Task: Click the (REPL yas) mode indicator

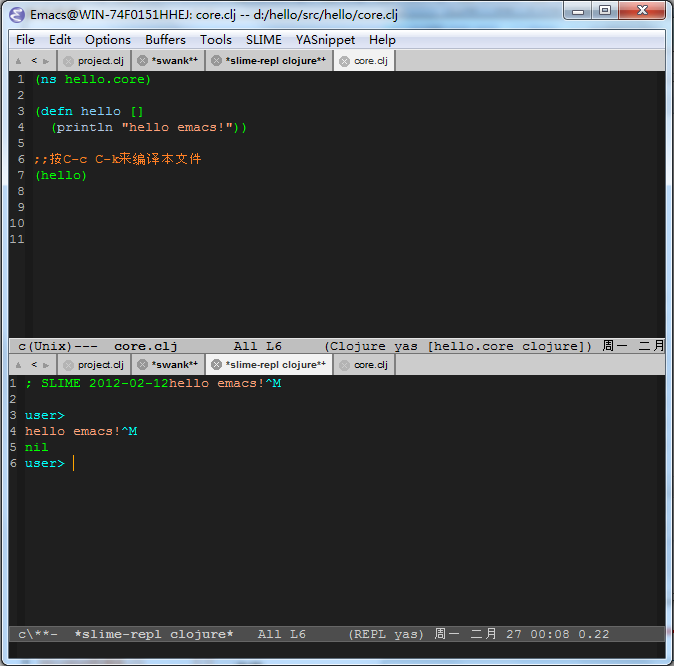Action: (386, 634)
